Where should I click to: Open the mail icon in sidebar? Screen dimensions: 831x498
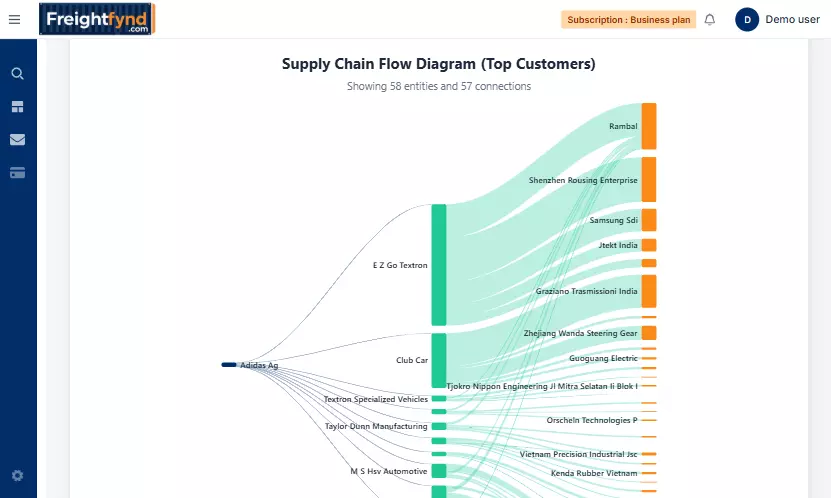point(17,140)
